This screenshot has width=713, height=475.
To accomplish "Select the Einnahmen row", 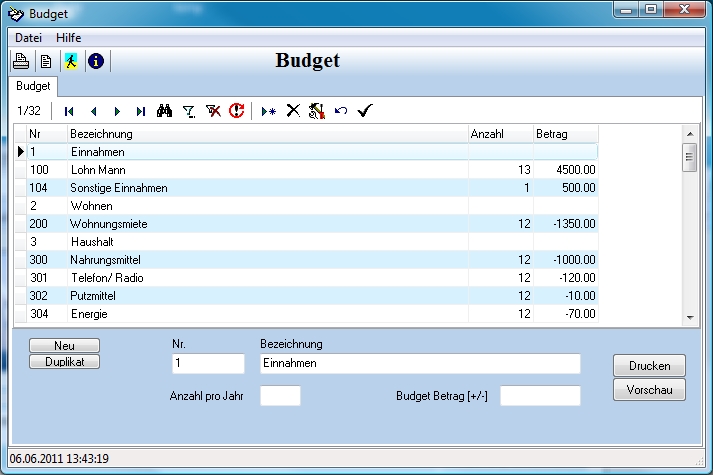I will [312, 152].
